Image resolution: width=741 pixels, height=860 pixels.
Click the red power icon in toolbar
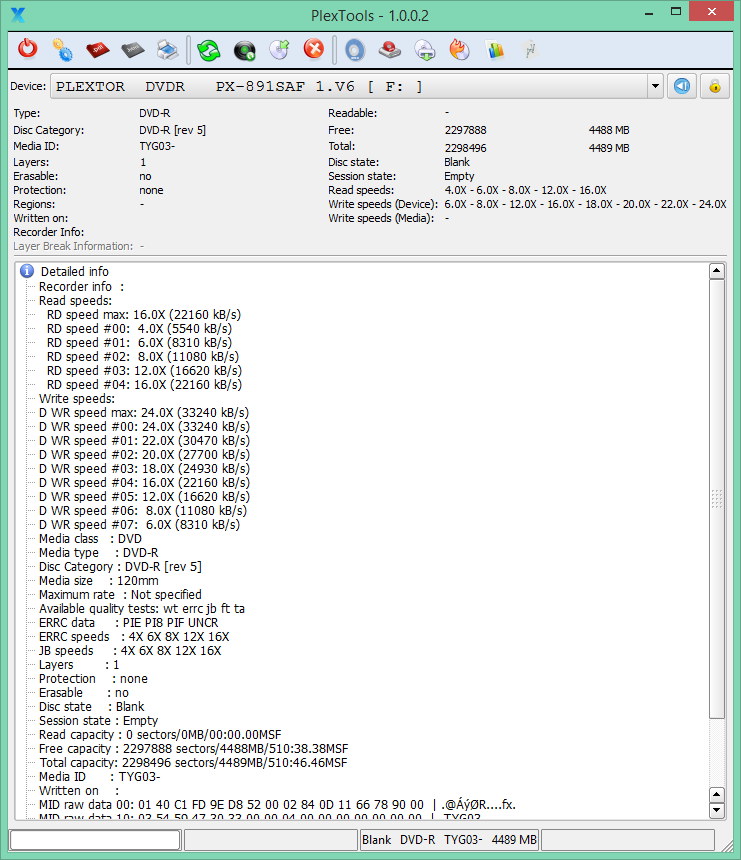point(27,49)
